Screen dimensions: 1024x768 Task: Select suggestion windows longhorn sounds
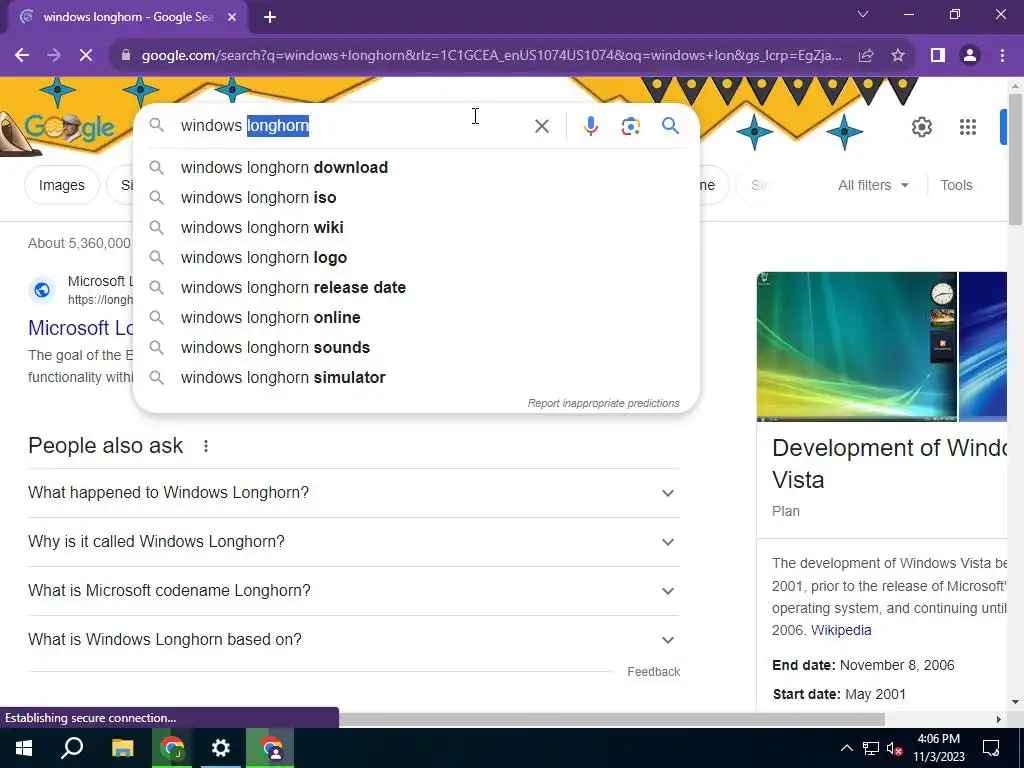click(x=416, y=347)
